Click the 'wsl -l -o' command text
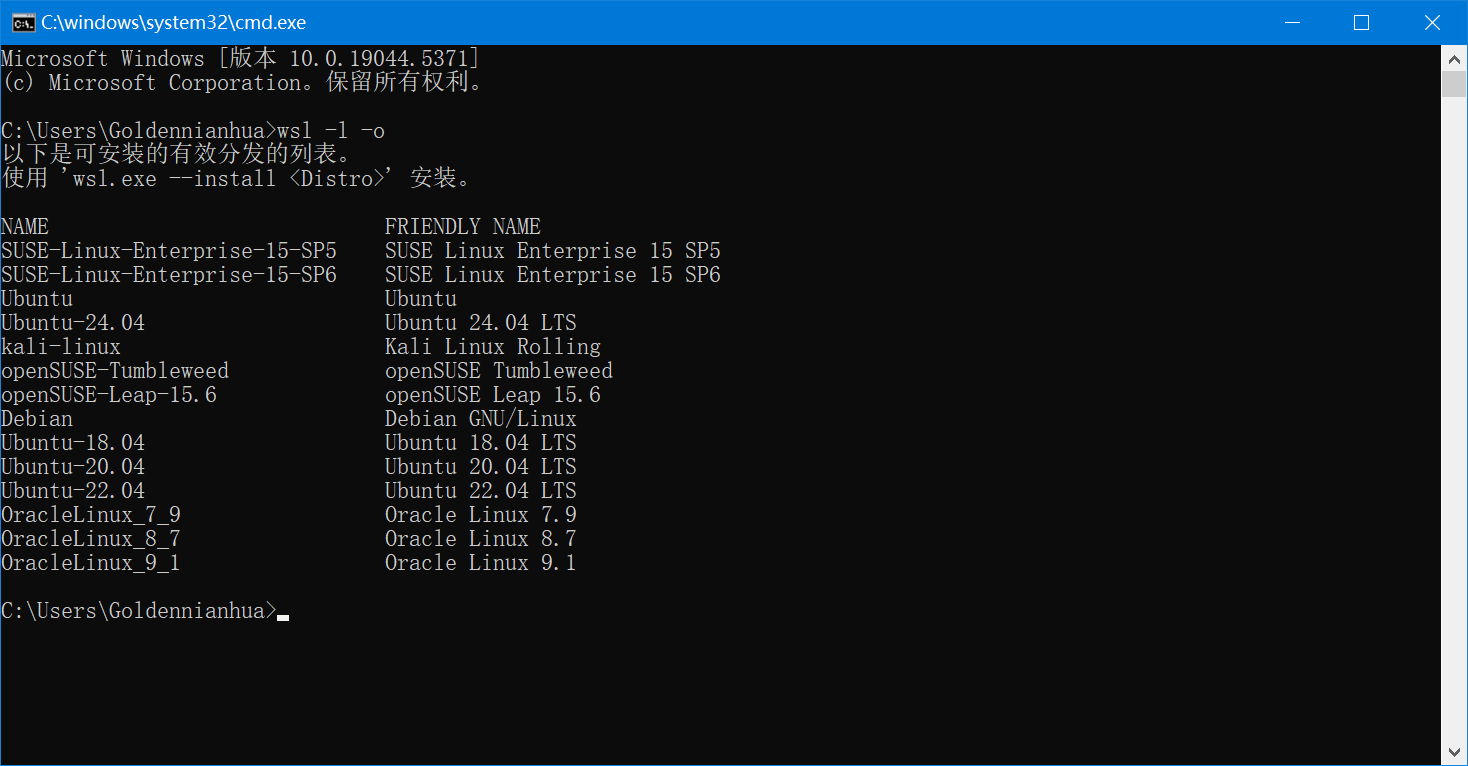This screenshot has height=766, width=1468. [331, 131]
